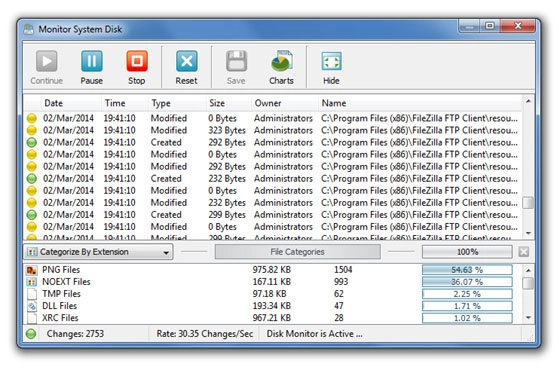Viewport: 560px width, 367px height.
Task: Click Changes: 2753 in status bar
Action: [75, 334]
